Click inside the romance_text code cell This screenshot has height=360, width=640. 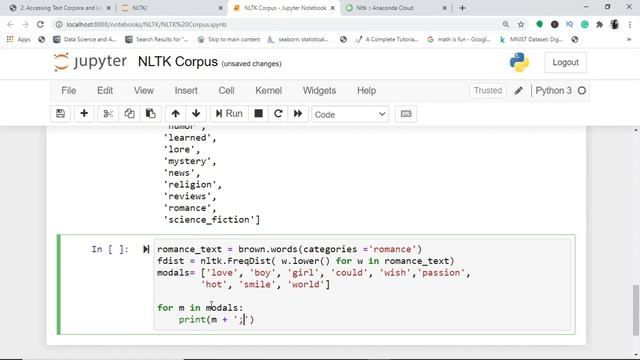tap(362, 284)
